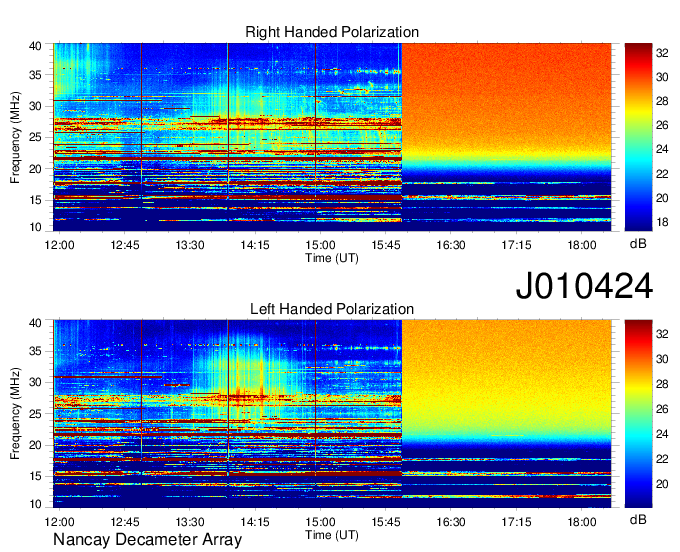Image resolution: width=680 pixels, height=552 pixels.
Task: Click "32" value on Right Handed color bar
Action: click(662, 53)
